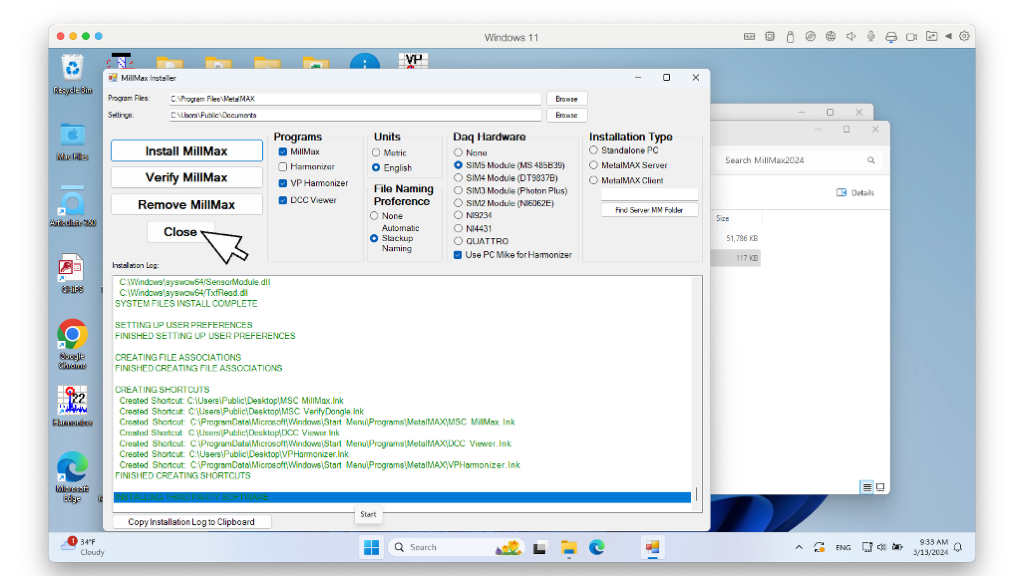Select the MillMax Installer taskbar icon

click(x=652, y=547)
